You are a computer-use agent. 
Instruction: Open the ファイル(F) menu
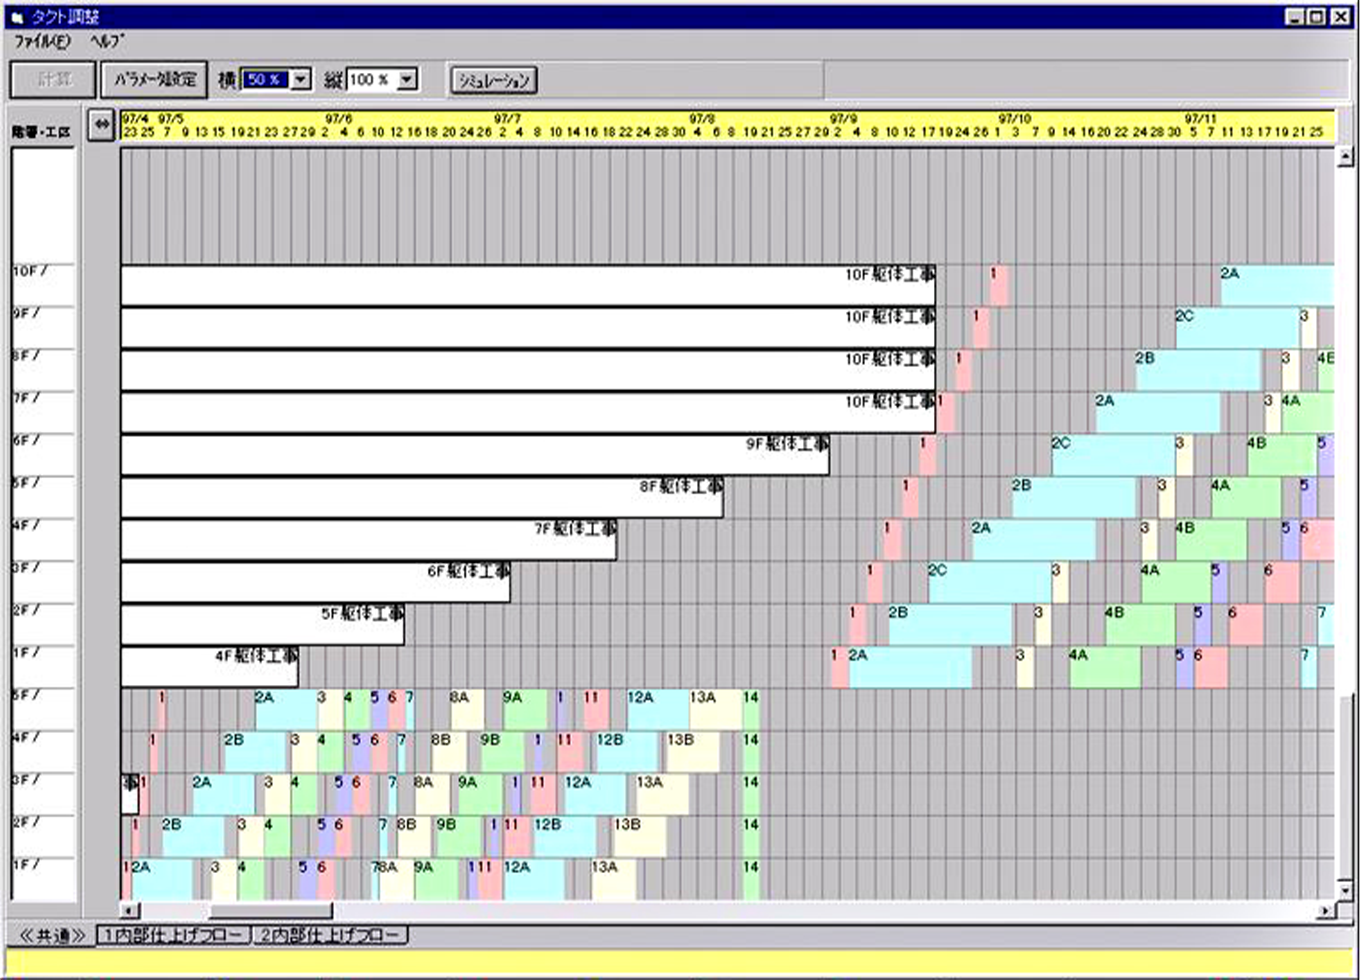click(42, 41)
